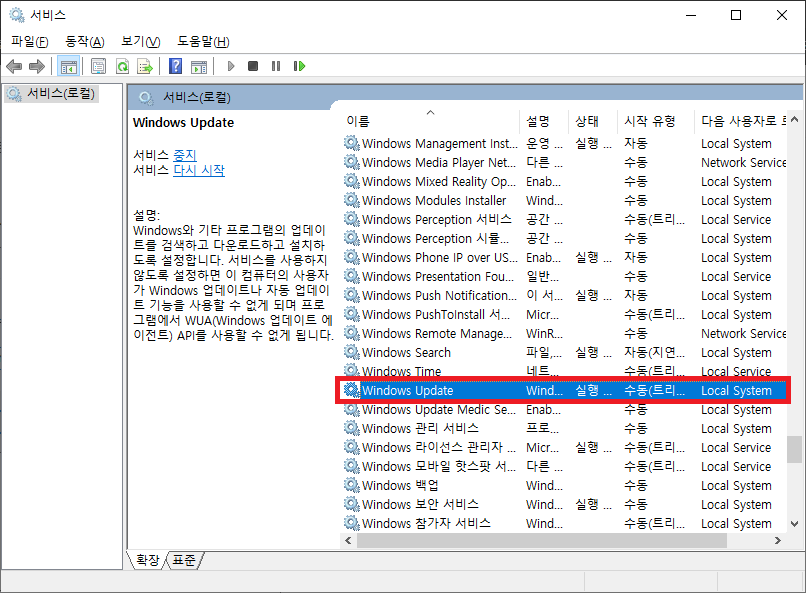Open the 보기(V) menu
The height and width of the screenshot is (593, 806).
[140, 42]
